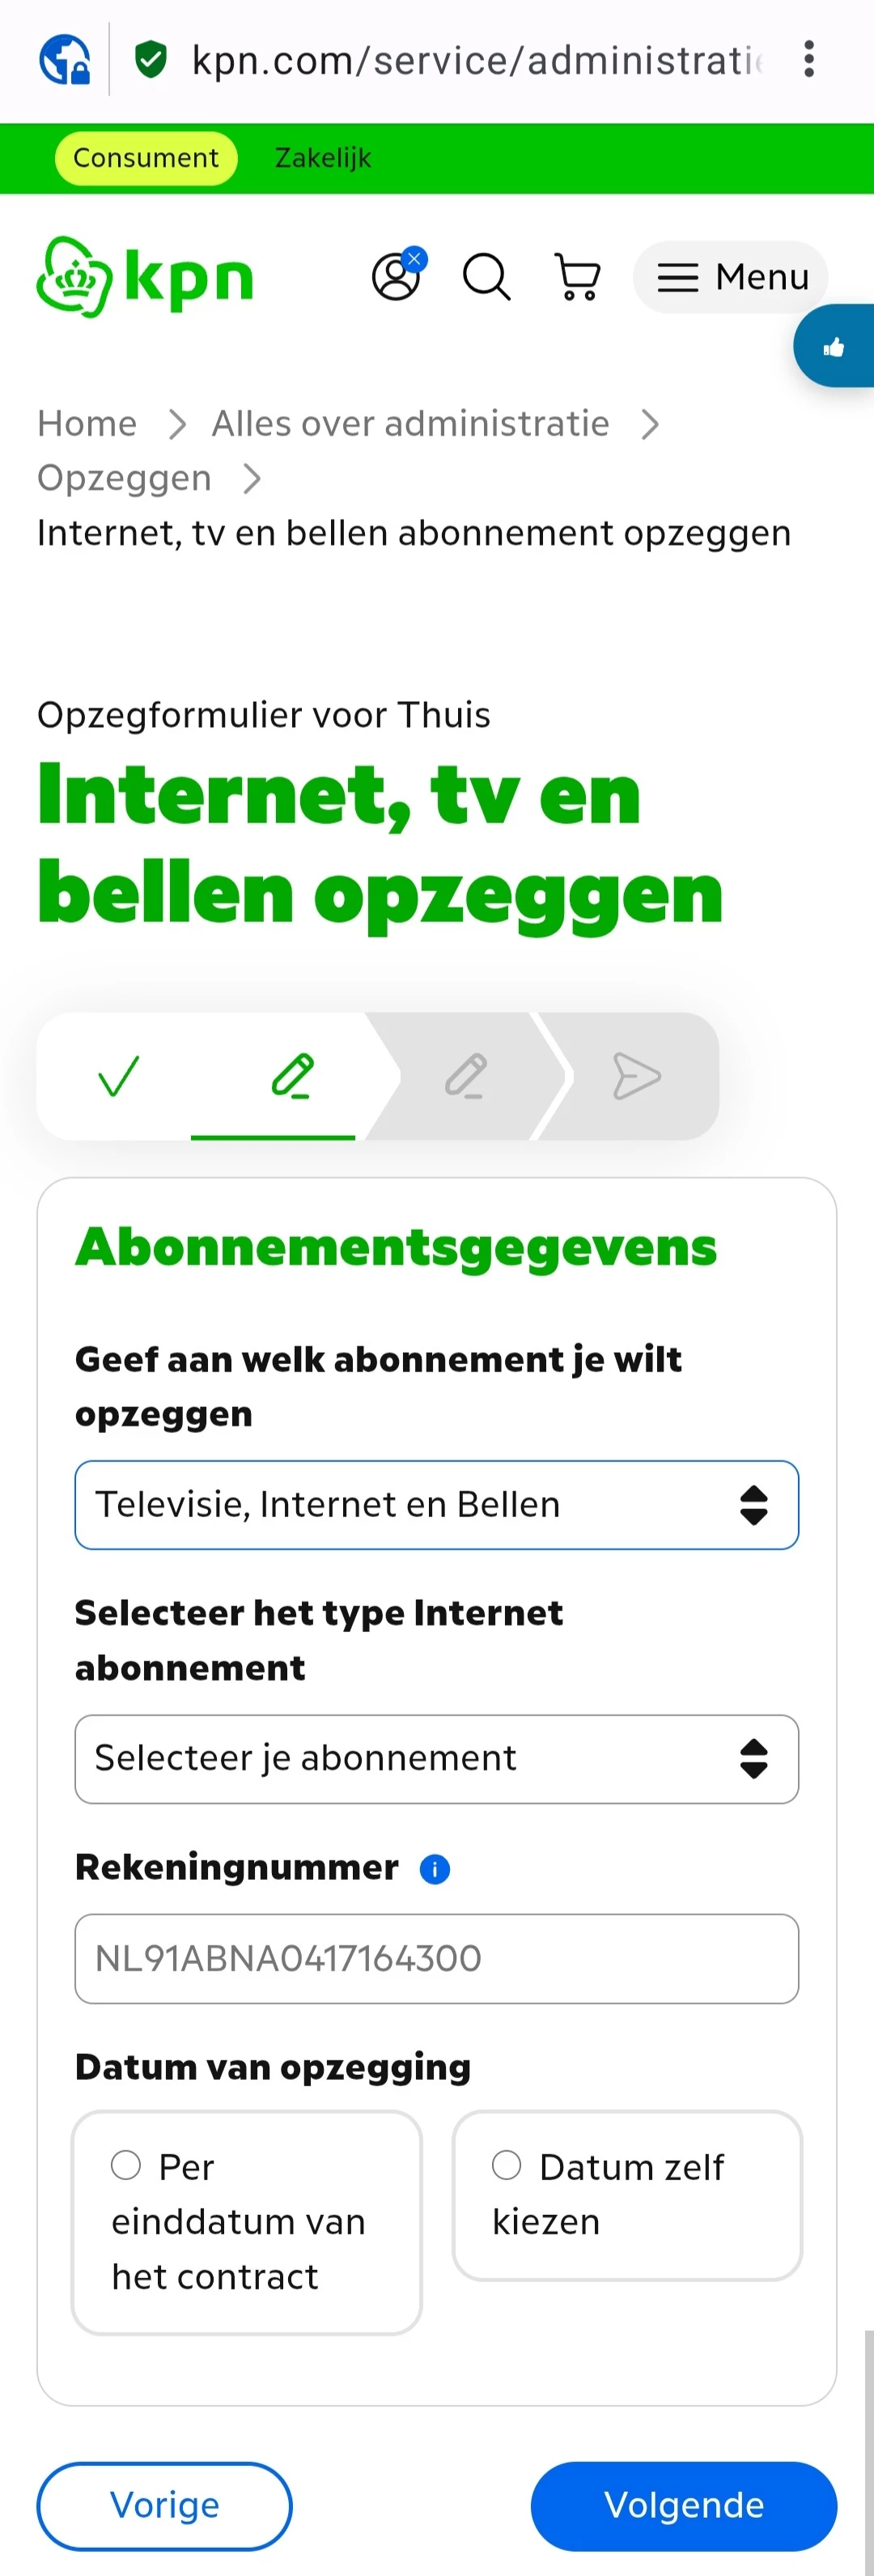The width and height of the screenshot is (874, 2576).
Task: Click the Rekeningnummer input field
Action: (x=436, y=1958)
